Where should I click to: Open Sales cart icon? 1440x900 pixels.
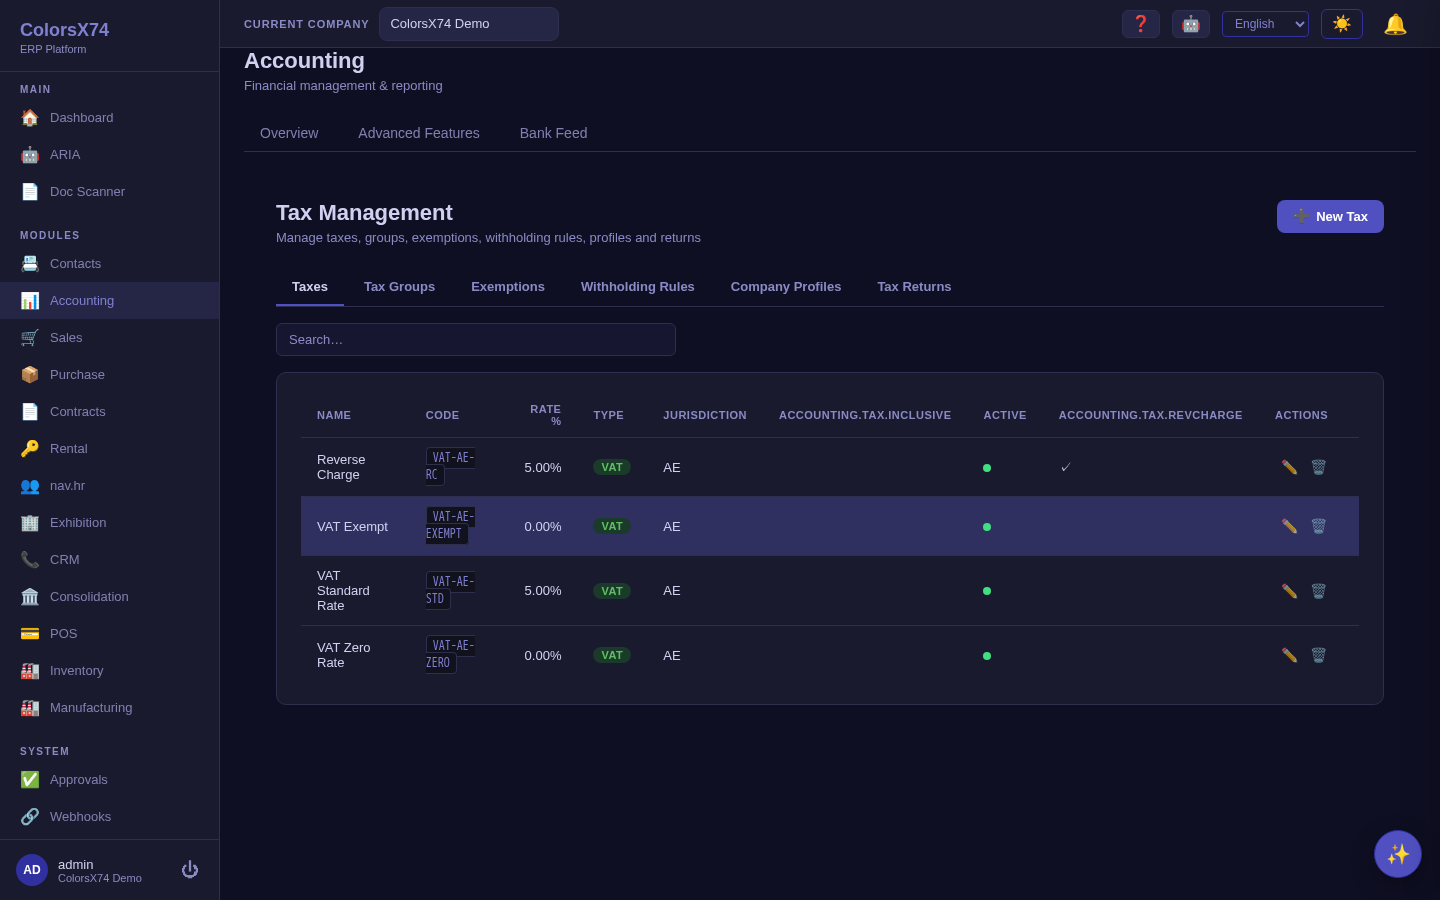(x=30, y=338)
